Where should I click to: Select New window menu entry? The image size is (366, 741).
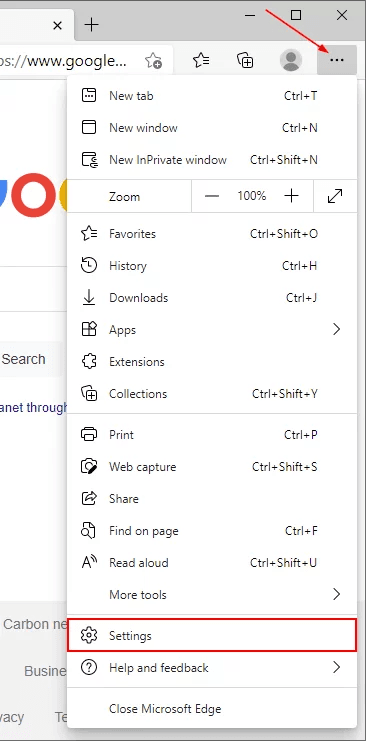click(x=212, y=128)
